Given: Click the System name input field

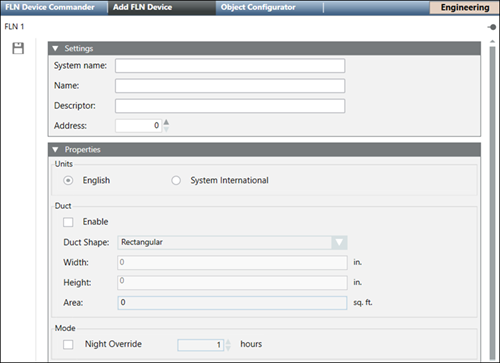Looking at the screenshot, I should 230,66.
